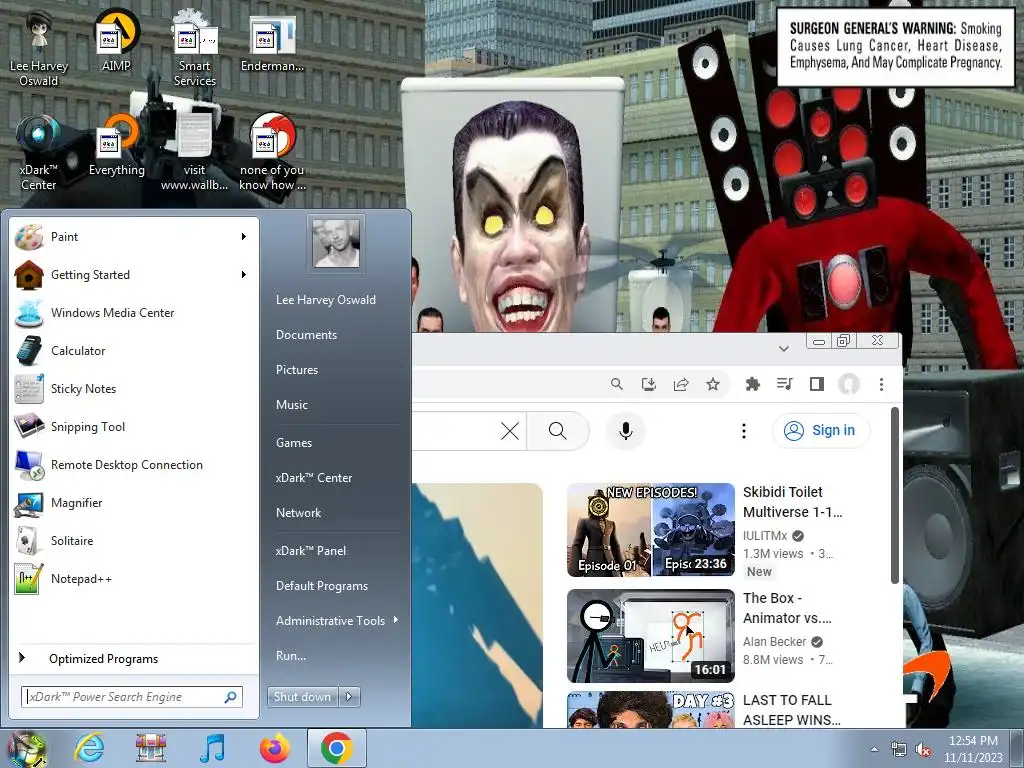This screenshot has height=768, width=1024.
Task: Expand the Paint jump list arrow
Action: click(x=244, y=236)
